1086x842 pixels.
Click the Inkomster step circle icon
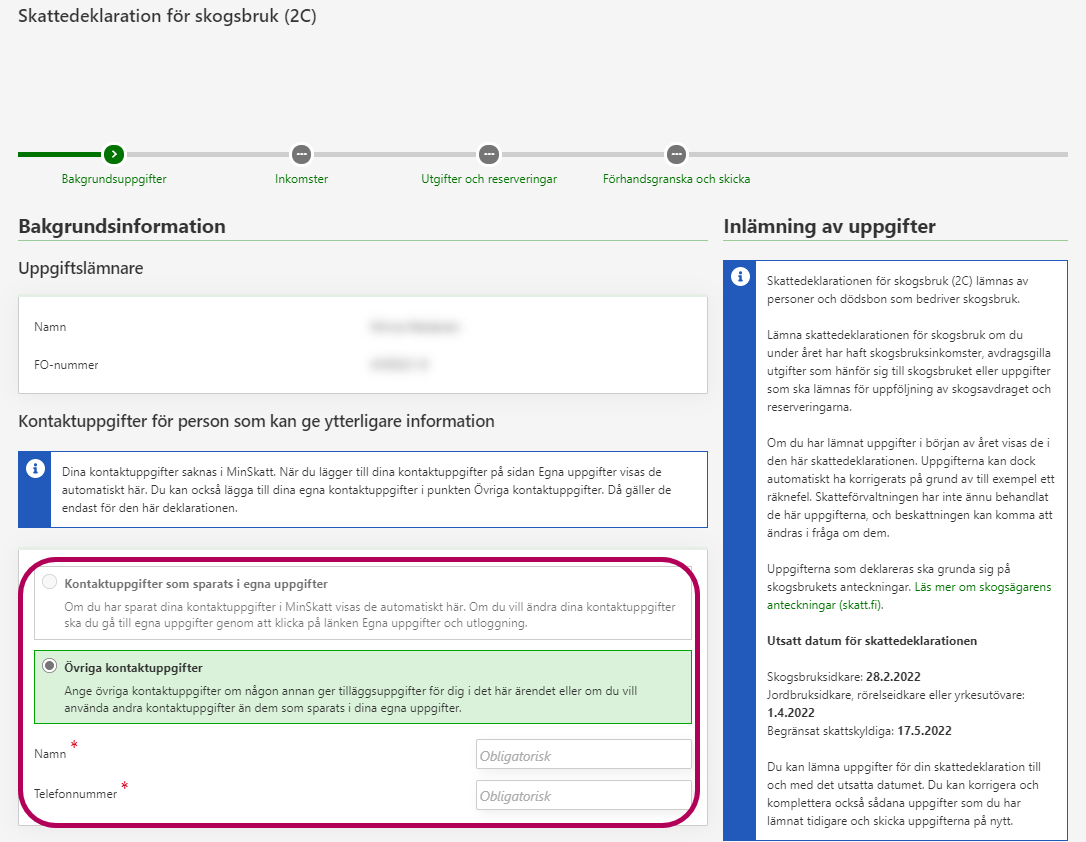coord(301,154)
